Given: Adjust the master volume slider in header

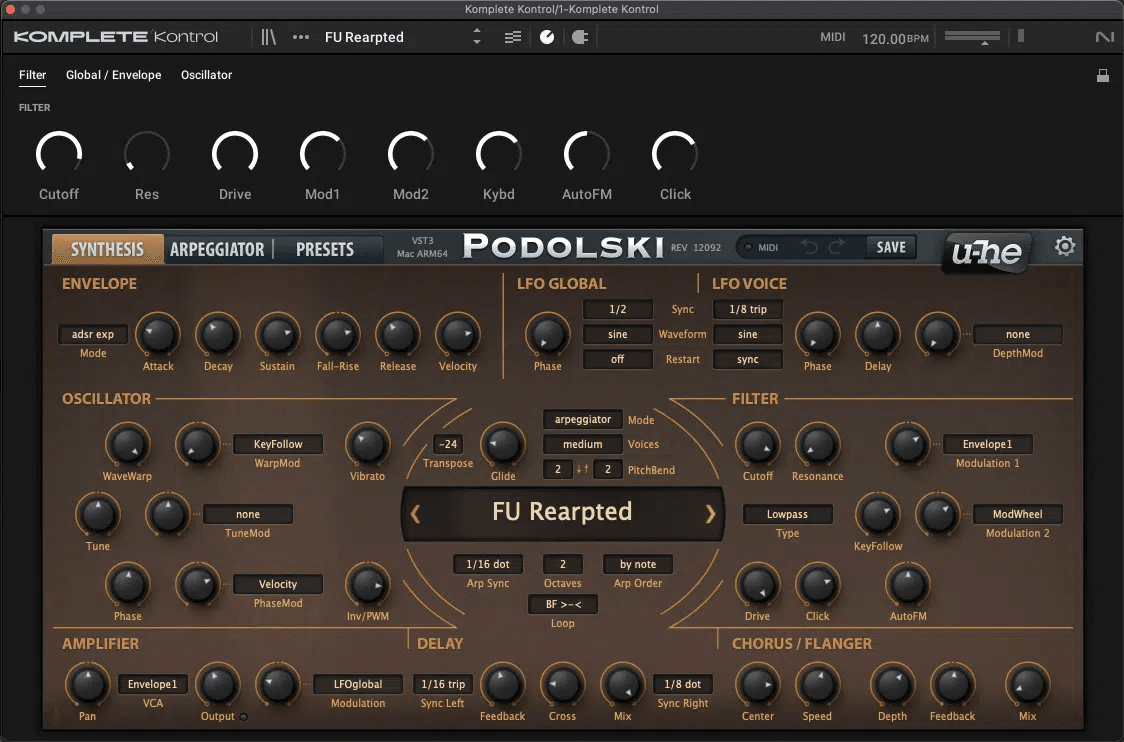Looking at the screenshot, I should (972, 37).
